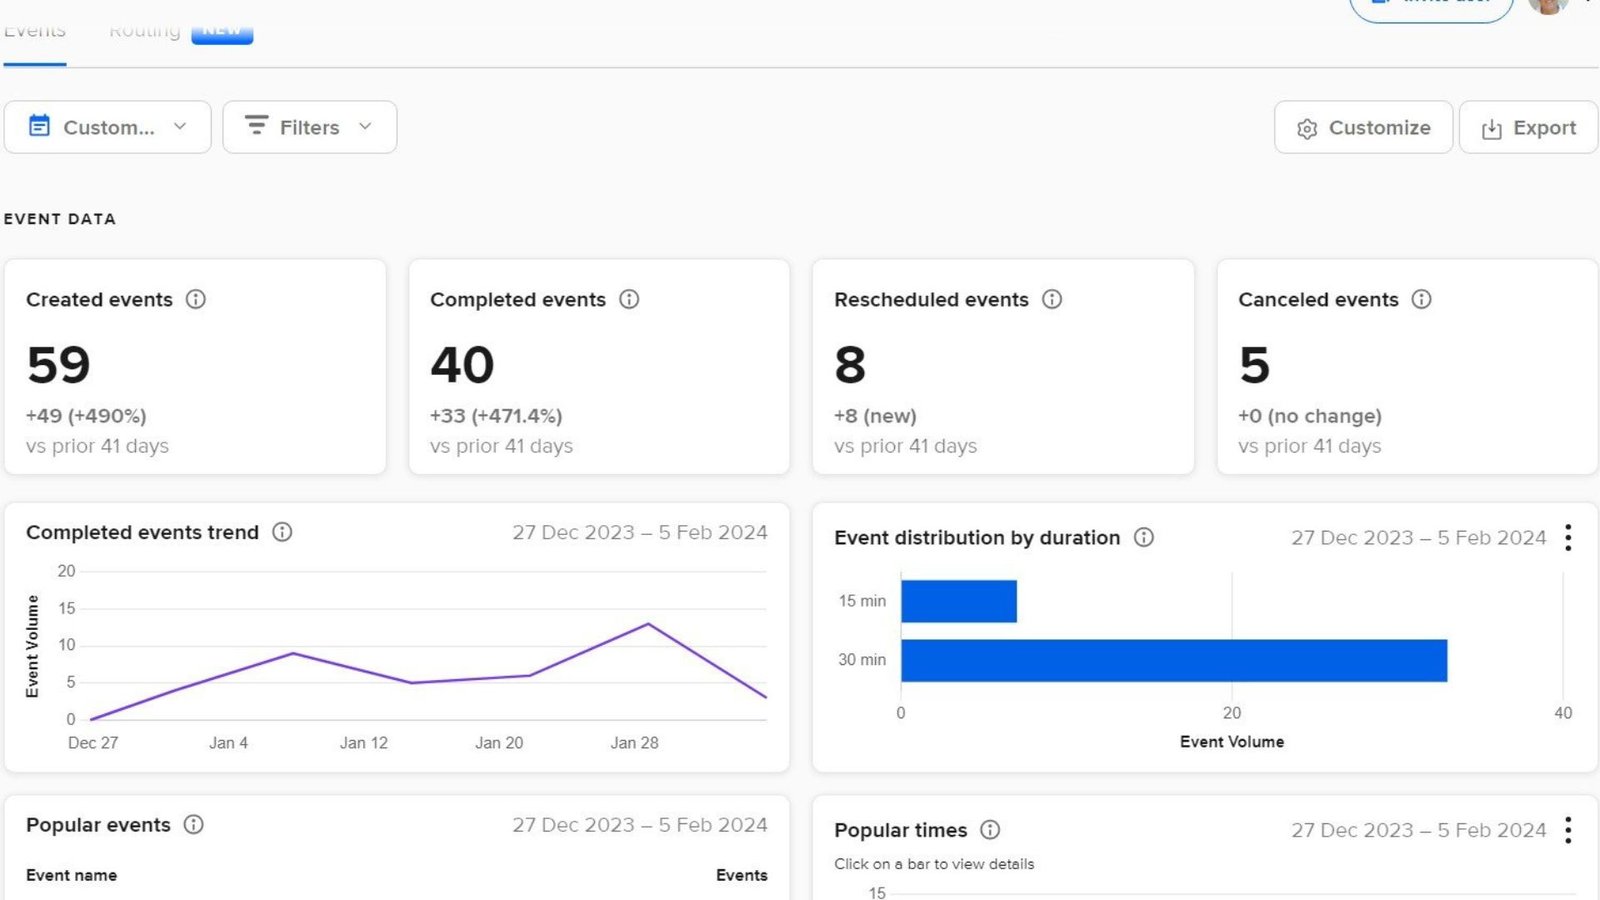Click info icon next to Created events
The width and height of the screenshot is (1600, 900).
[x=196, y=299]
